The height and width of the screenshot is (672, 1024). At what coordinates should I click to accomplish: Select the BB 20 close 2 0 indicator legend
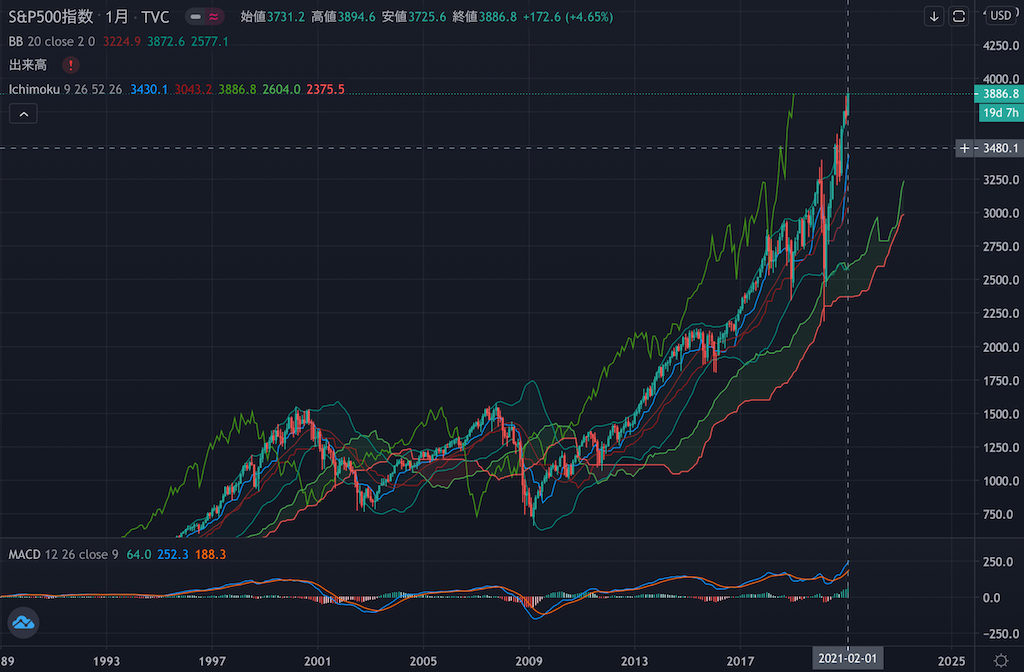[x=52, y=41]
